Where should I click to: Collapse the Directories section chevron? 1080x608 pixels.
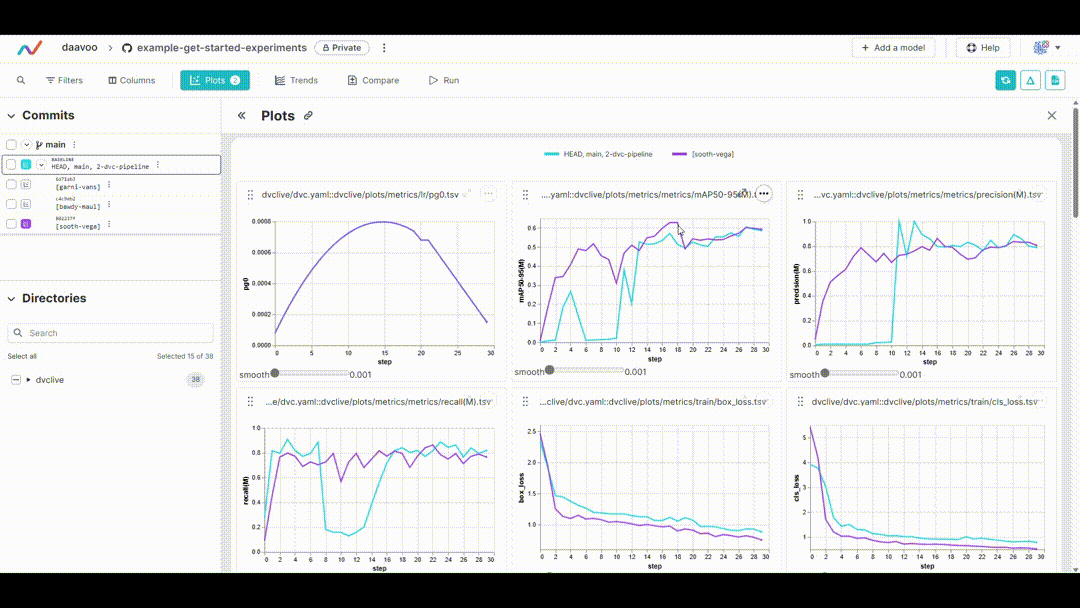(10, 298)
